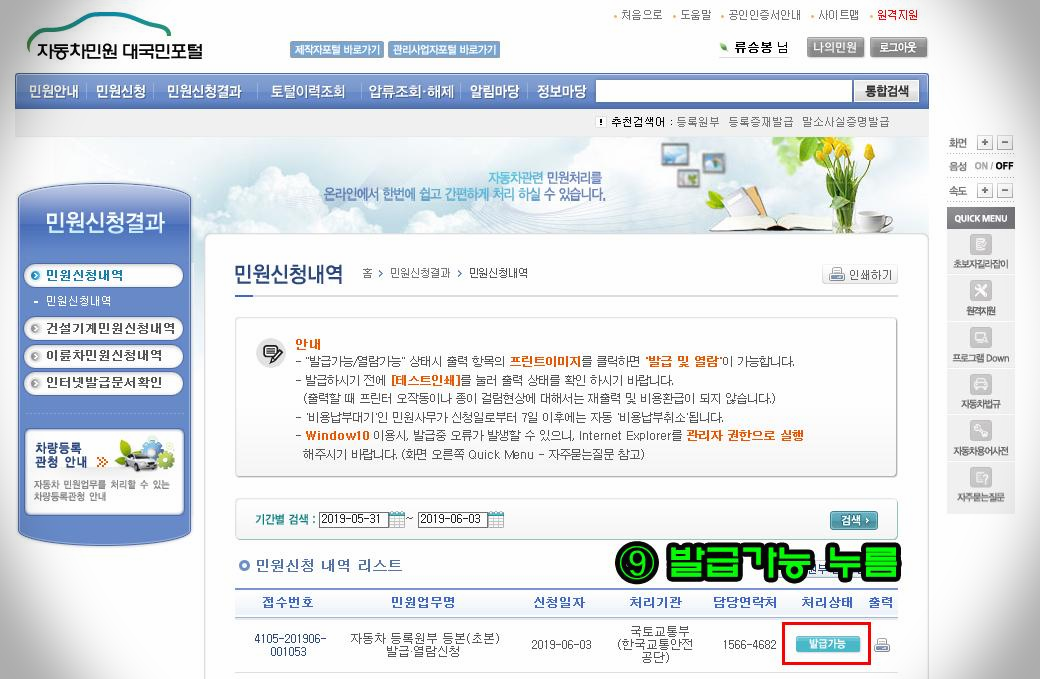Click the 발급가능 status button
The image size is (1040, 679).
tap(827, 644)
